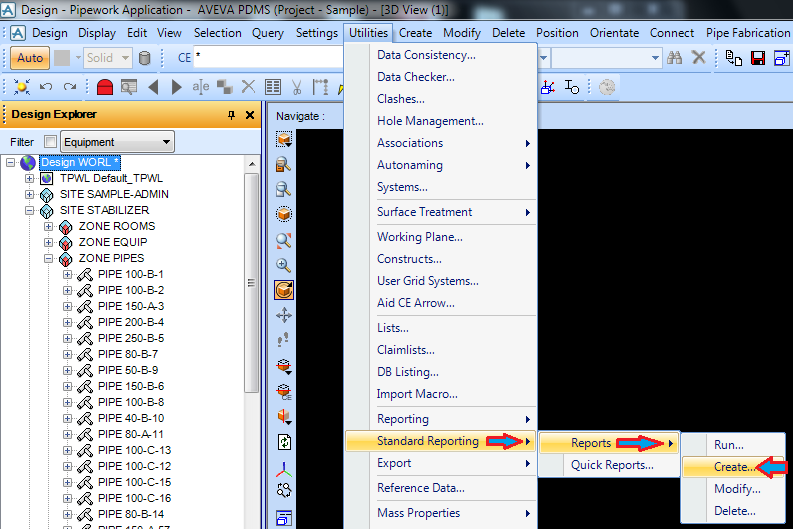Click the pan view crossed-arrows icon
793x529 pixels.
click(284, 315)
